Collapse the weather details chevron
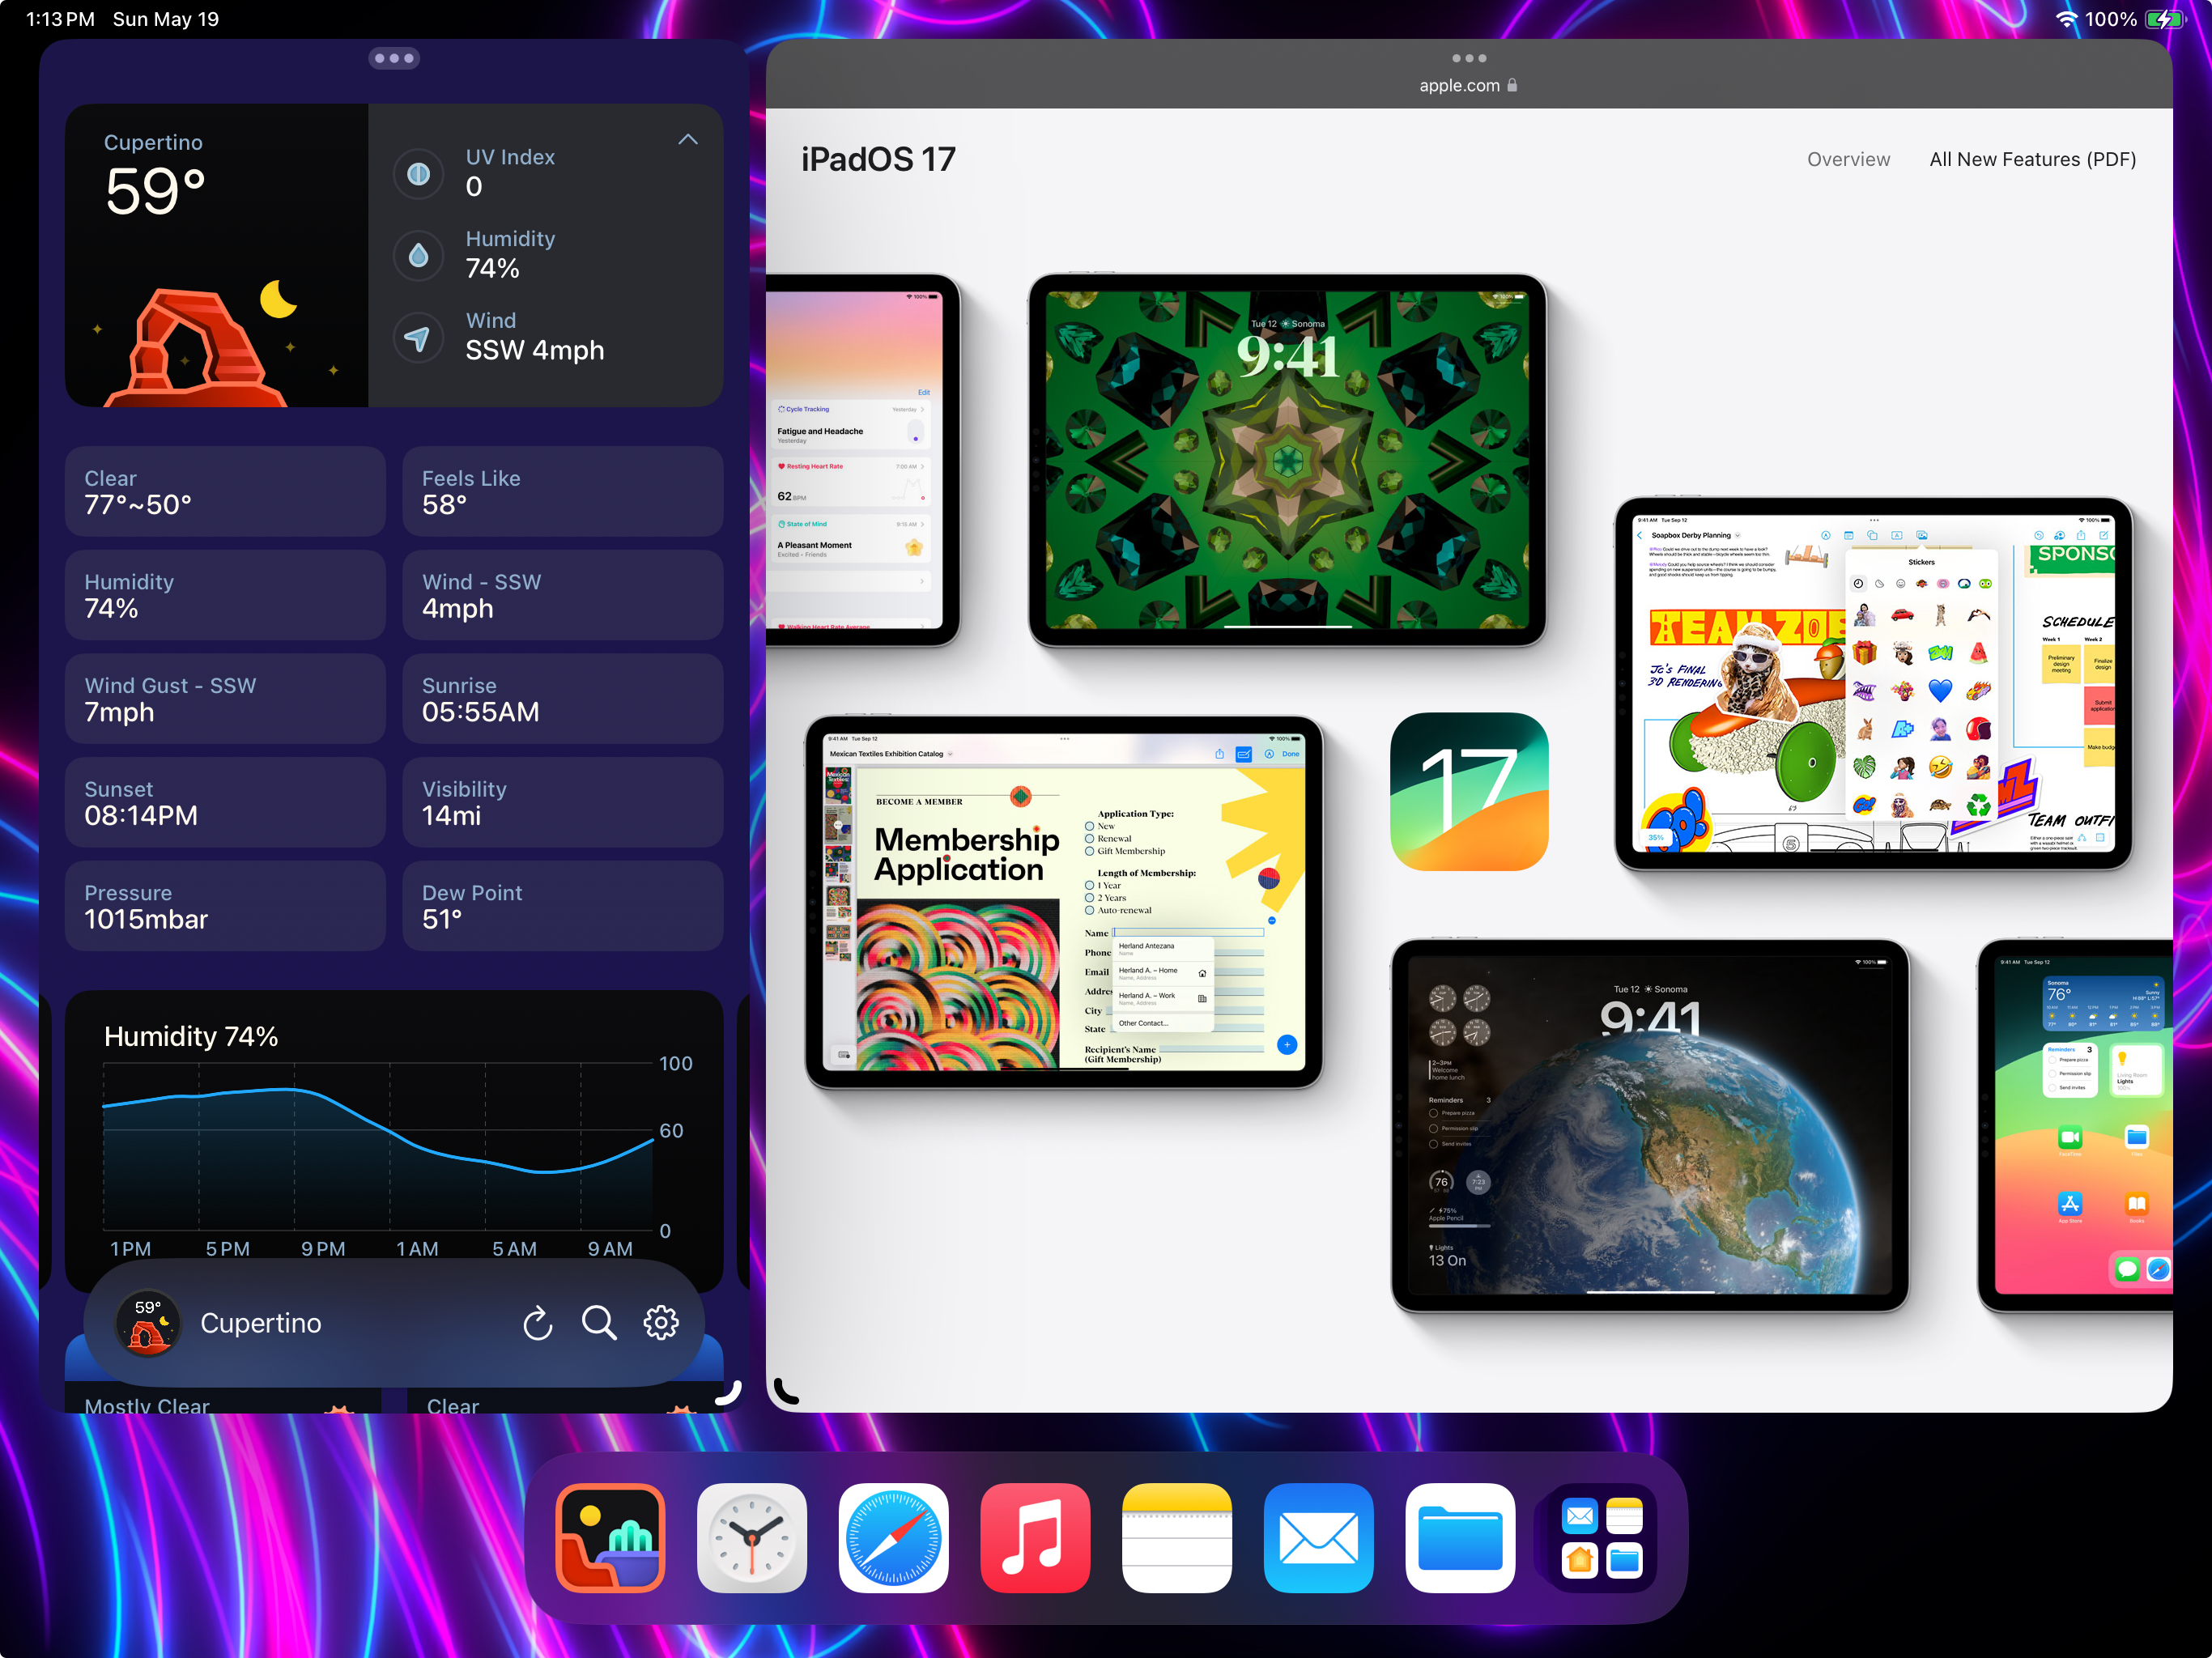 [x=688, y=140]
